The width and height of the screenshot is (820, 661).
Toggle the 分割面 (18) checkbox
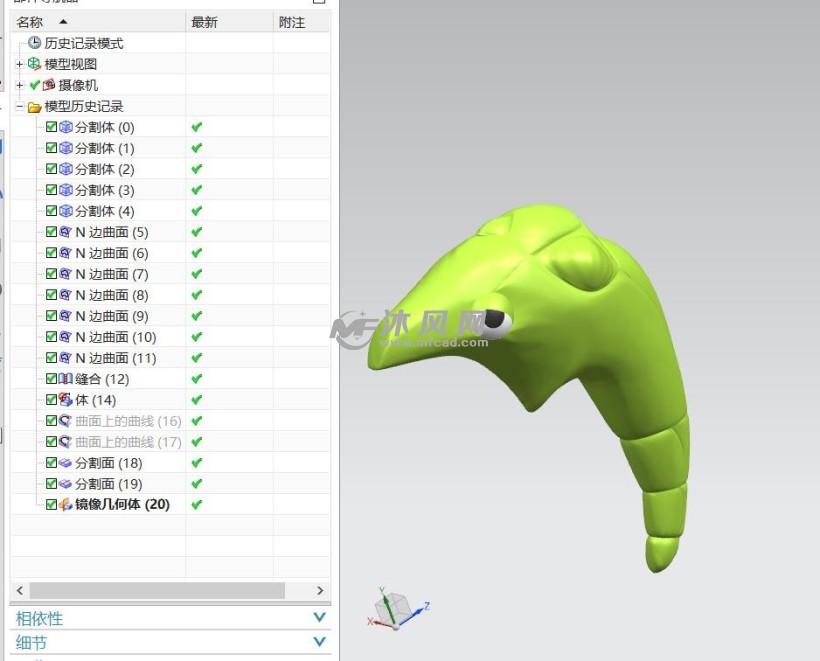(x=51, y=462)
